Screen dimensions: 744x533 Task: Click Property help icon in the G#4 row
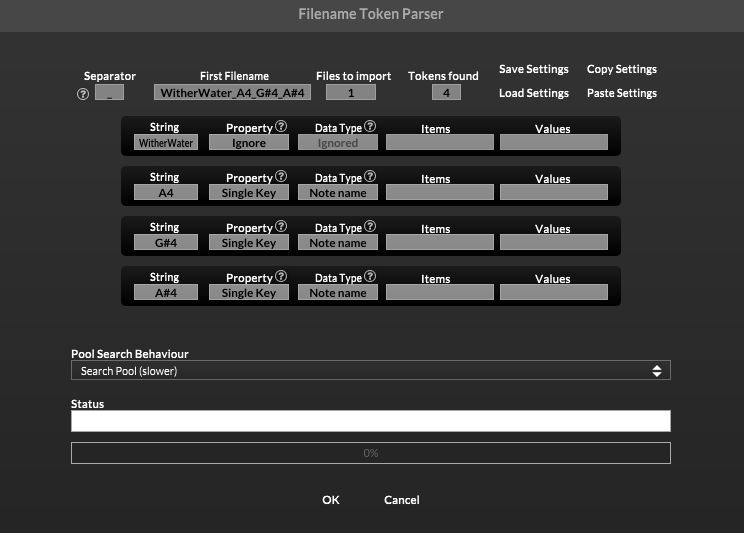click(x=281, y=227)
